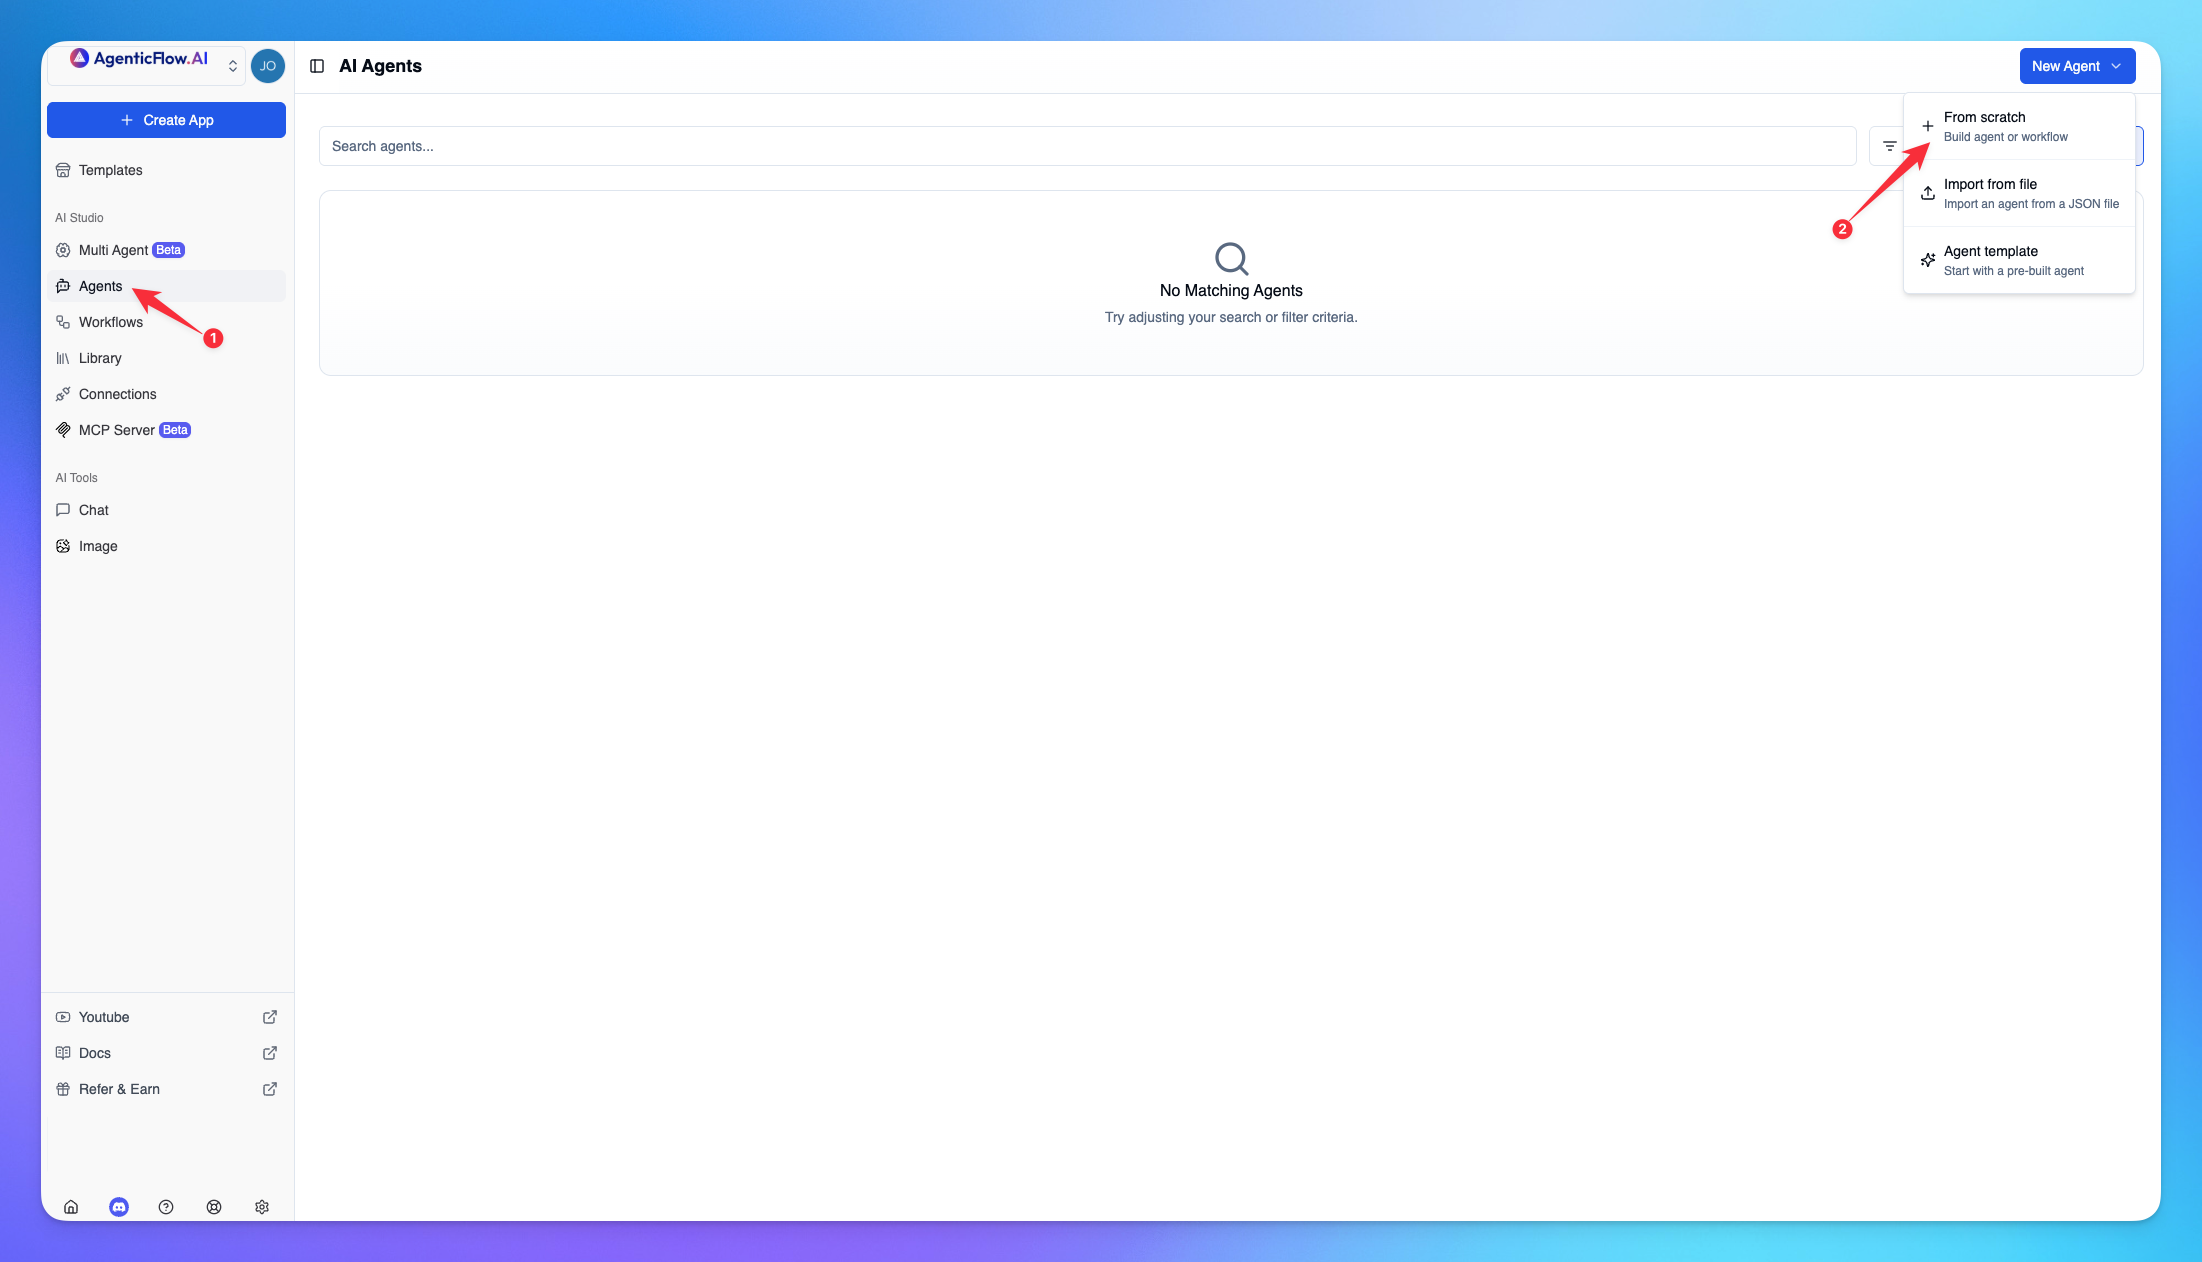Open MCP Server Beta page
2202x1262 pixels.
pyautogui.click(x=117, y=430)
